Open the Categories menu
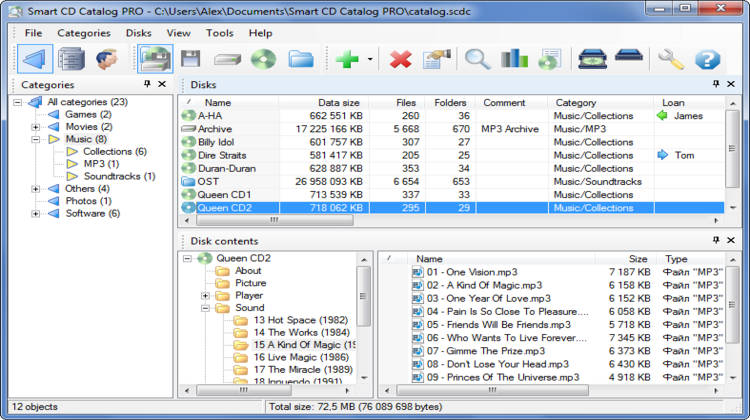 pyautogui.click(x=84, y=33)
